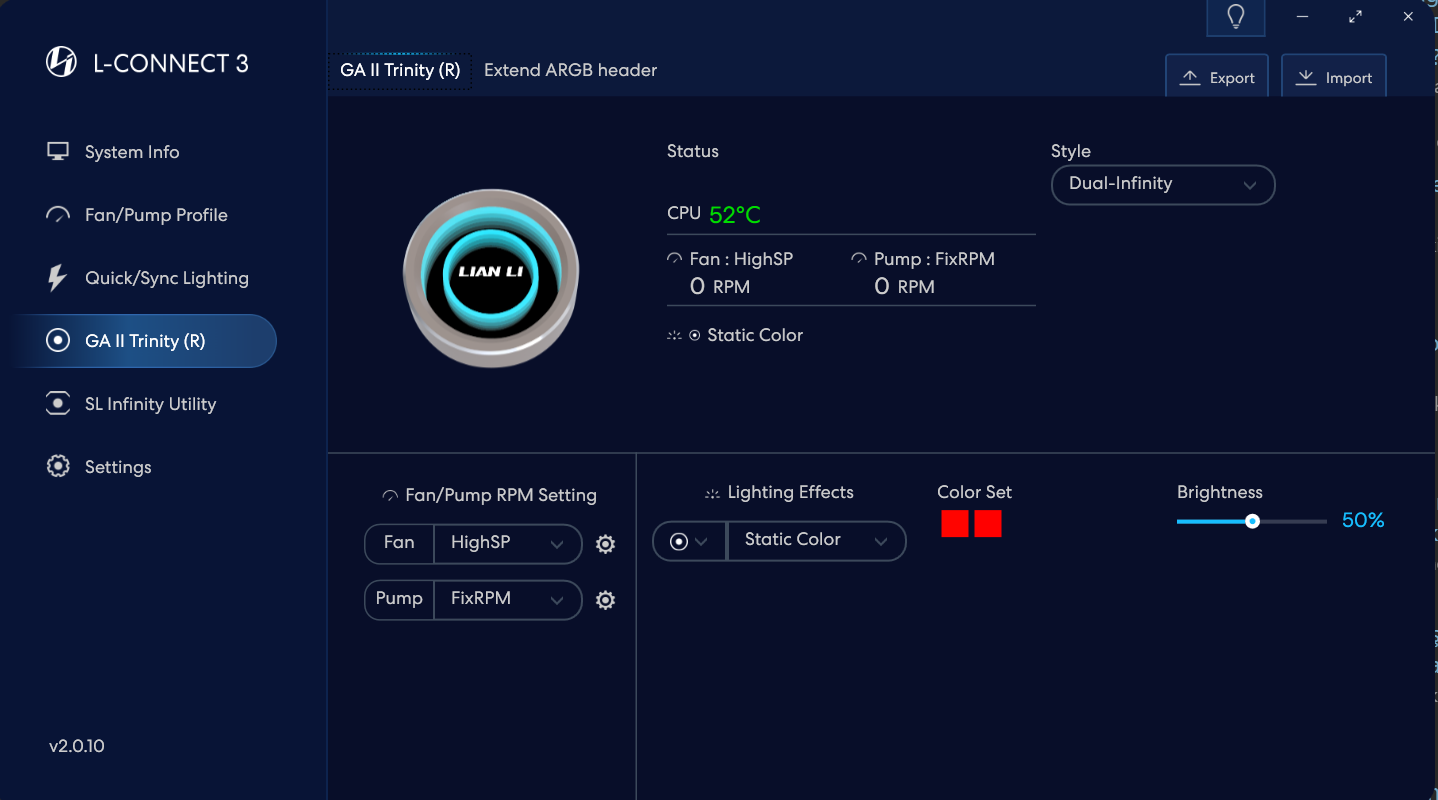The image size is (1438, 800).
Task: Click the Pump : FixRPM status text
Action: 934,259
